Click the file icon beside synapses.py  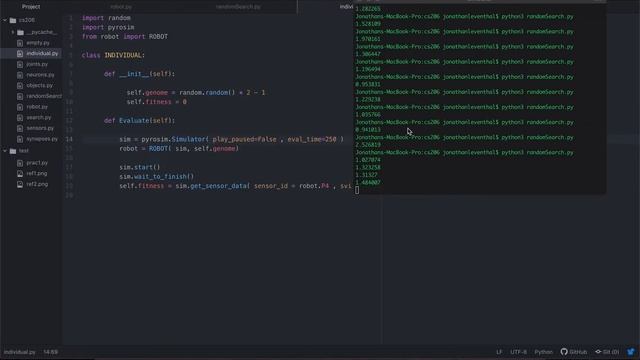coord(20,139)
